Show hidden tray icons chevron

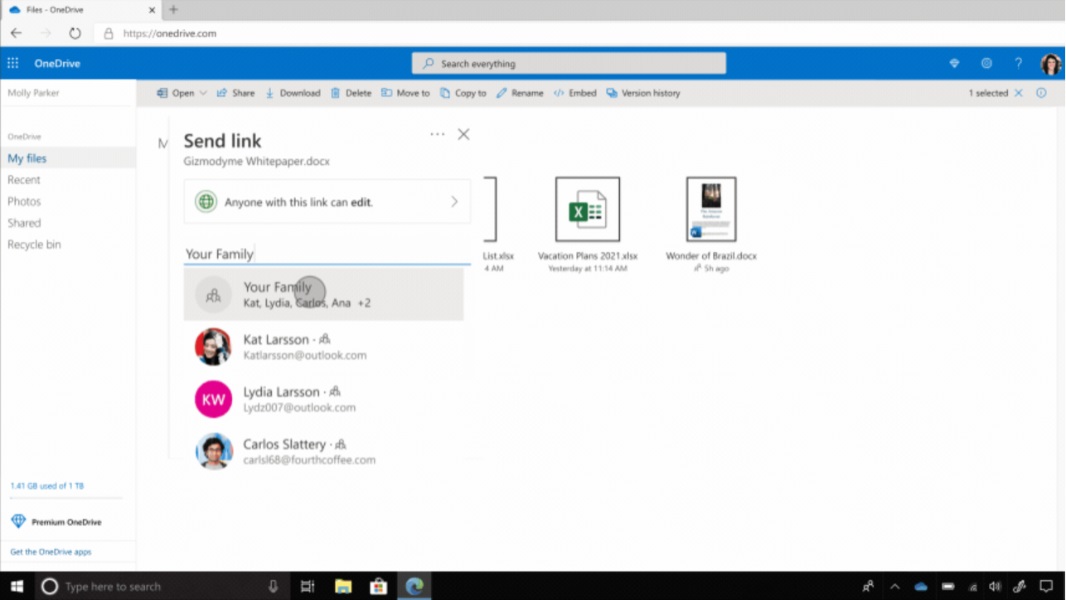pos(895,586)
